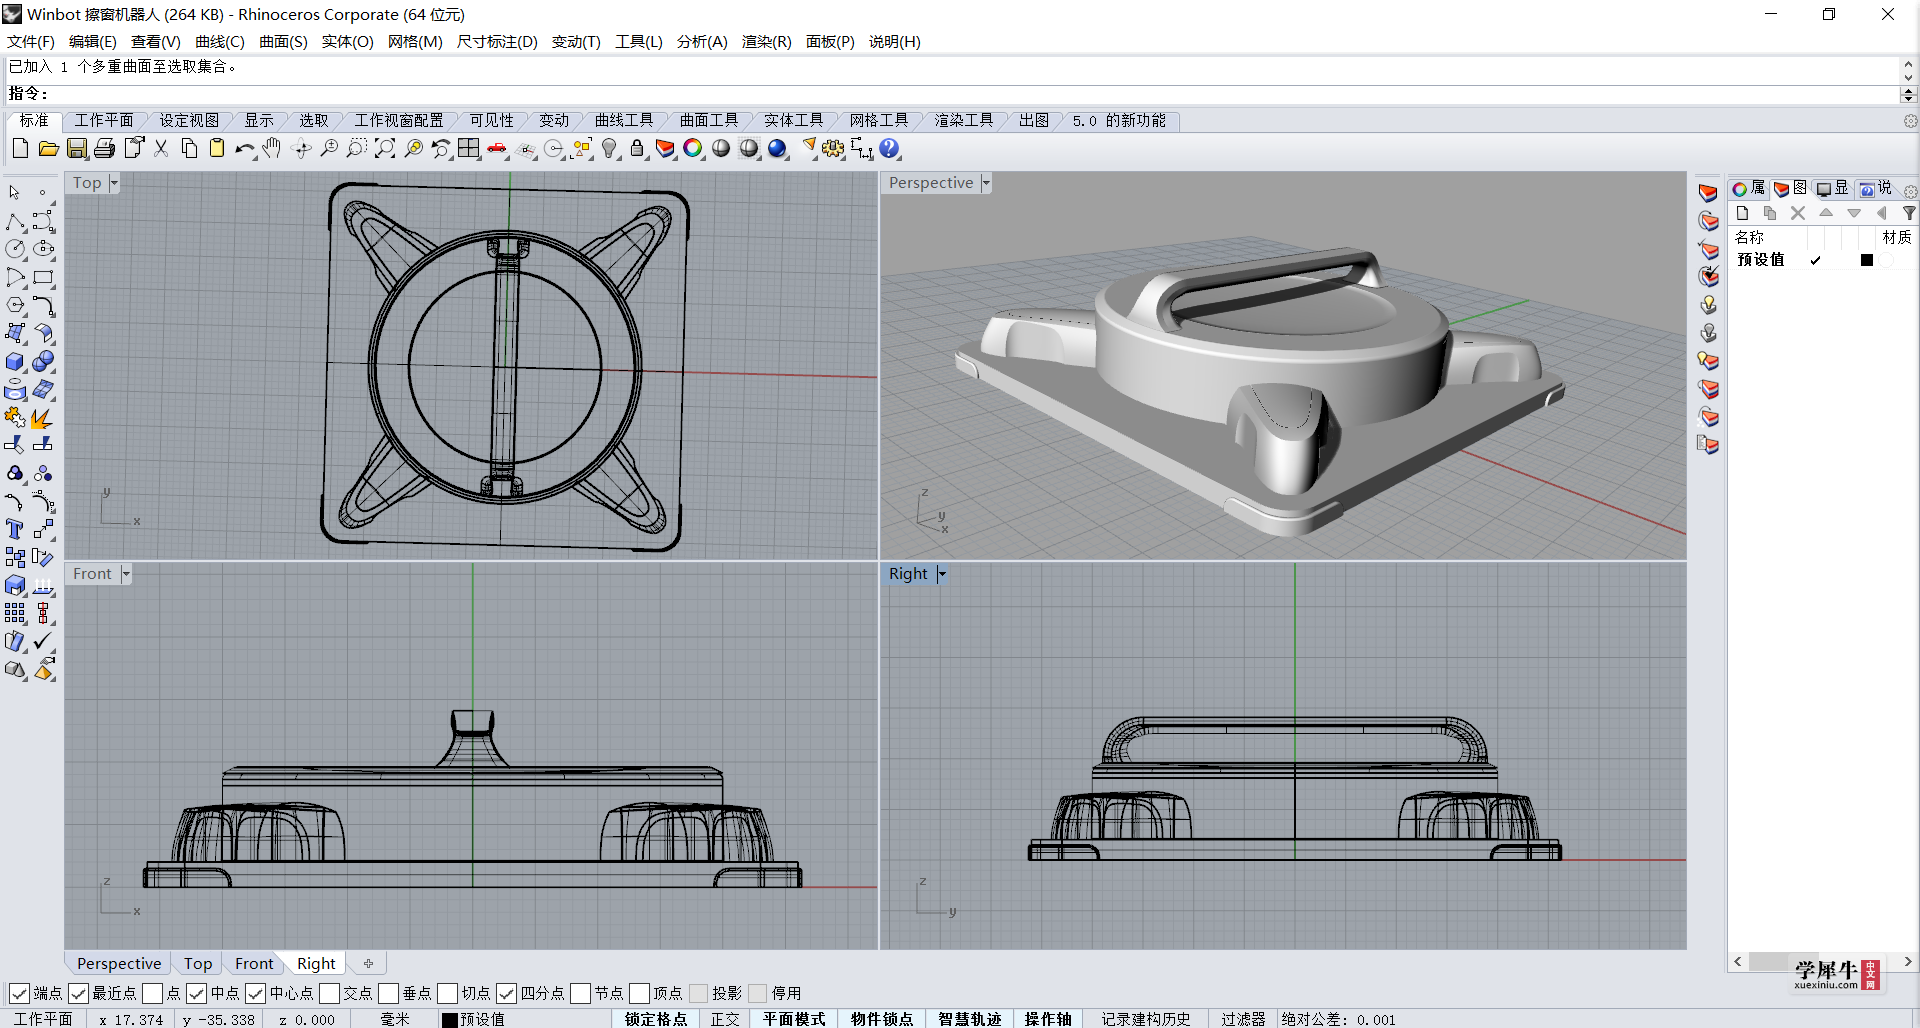
Task: Click the material circle of 预设值 layer
Action: 1886,260
